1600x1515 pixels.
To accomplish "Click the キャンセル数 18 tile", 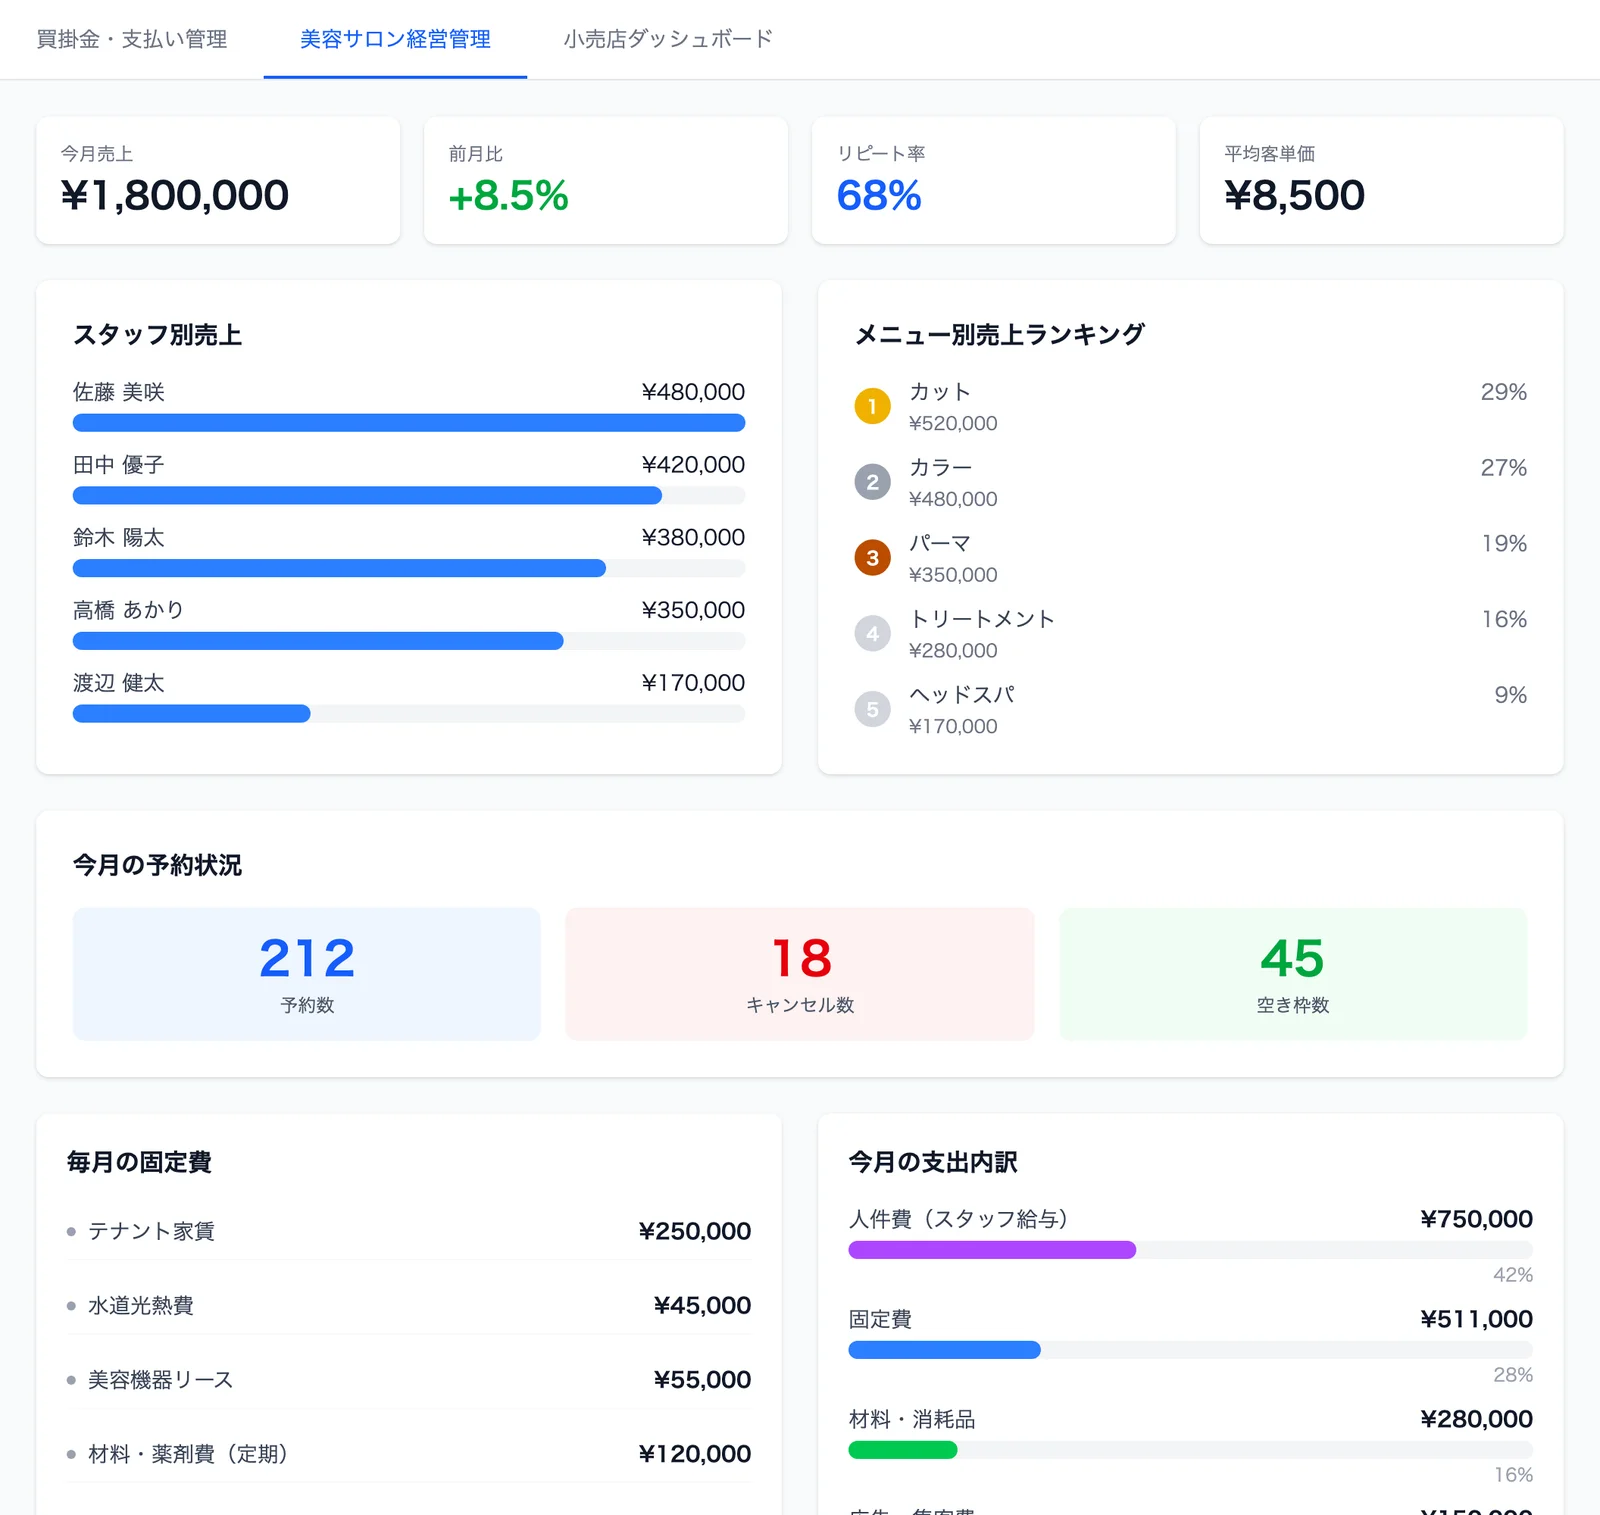I will [x=800, y=974].
